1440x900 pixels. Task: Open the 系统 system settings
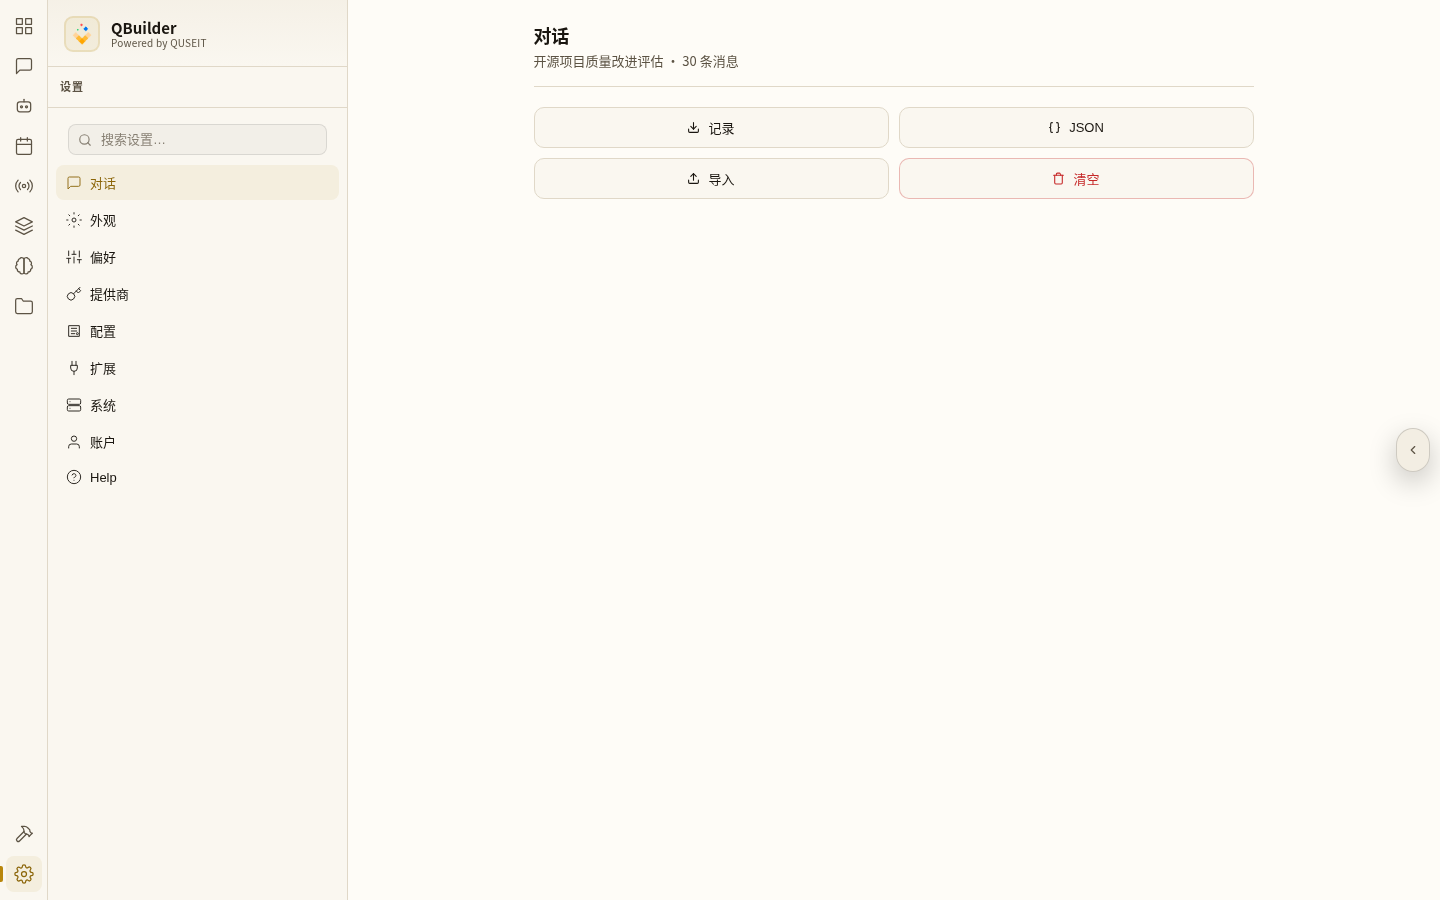pos(197,405)
